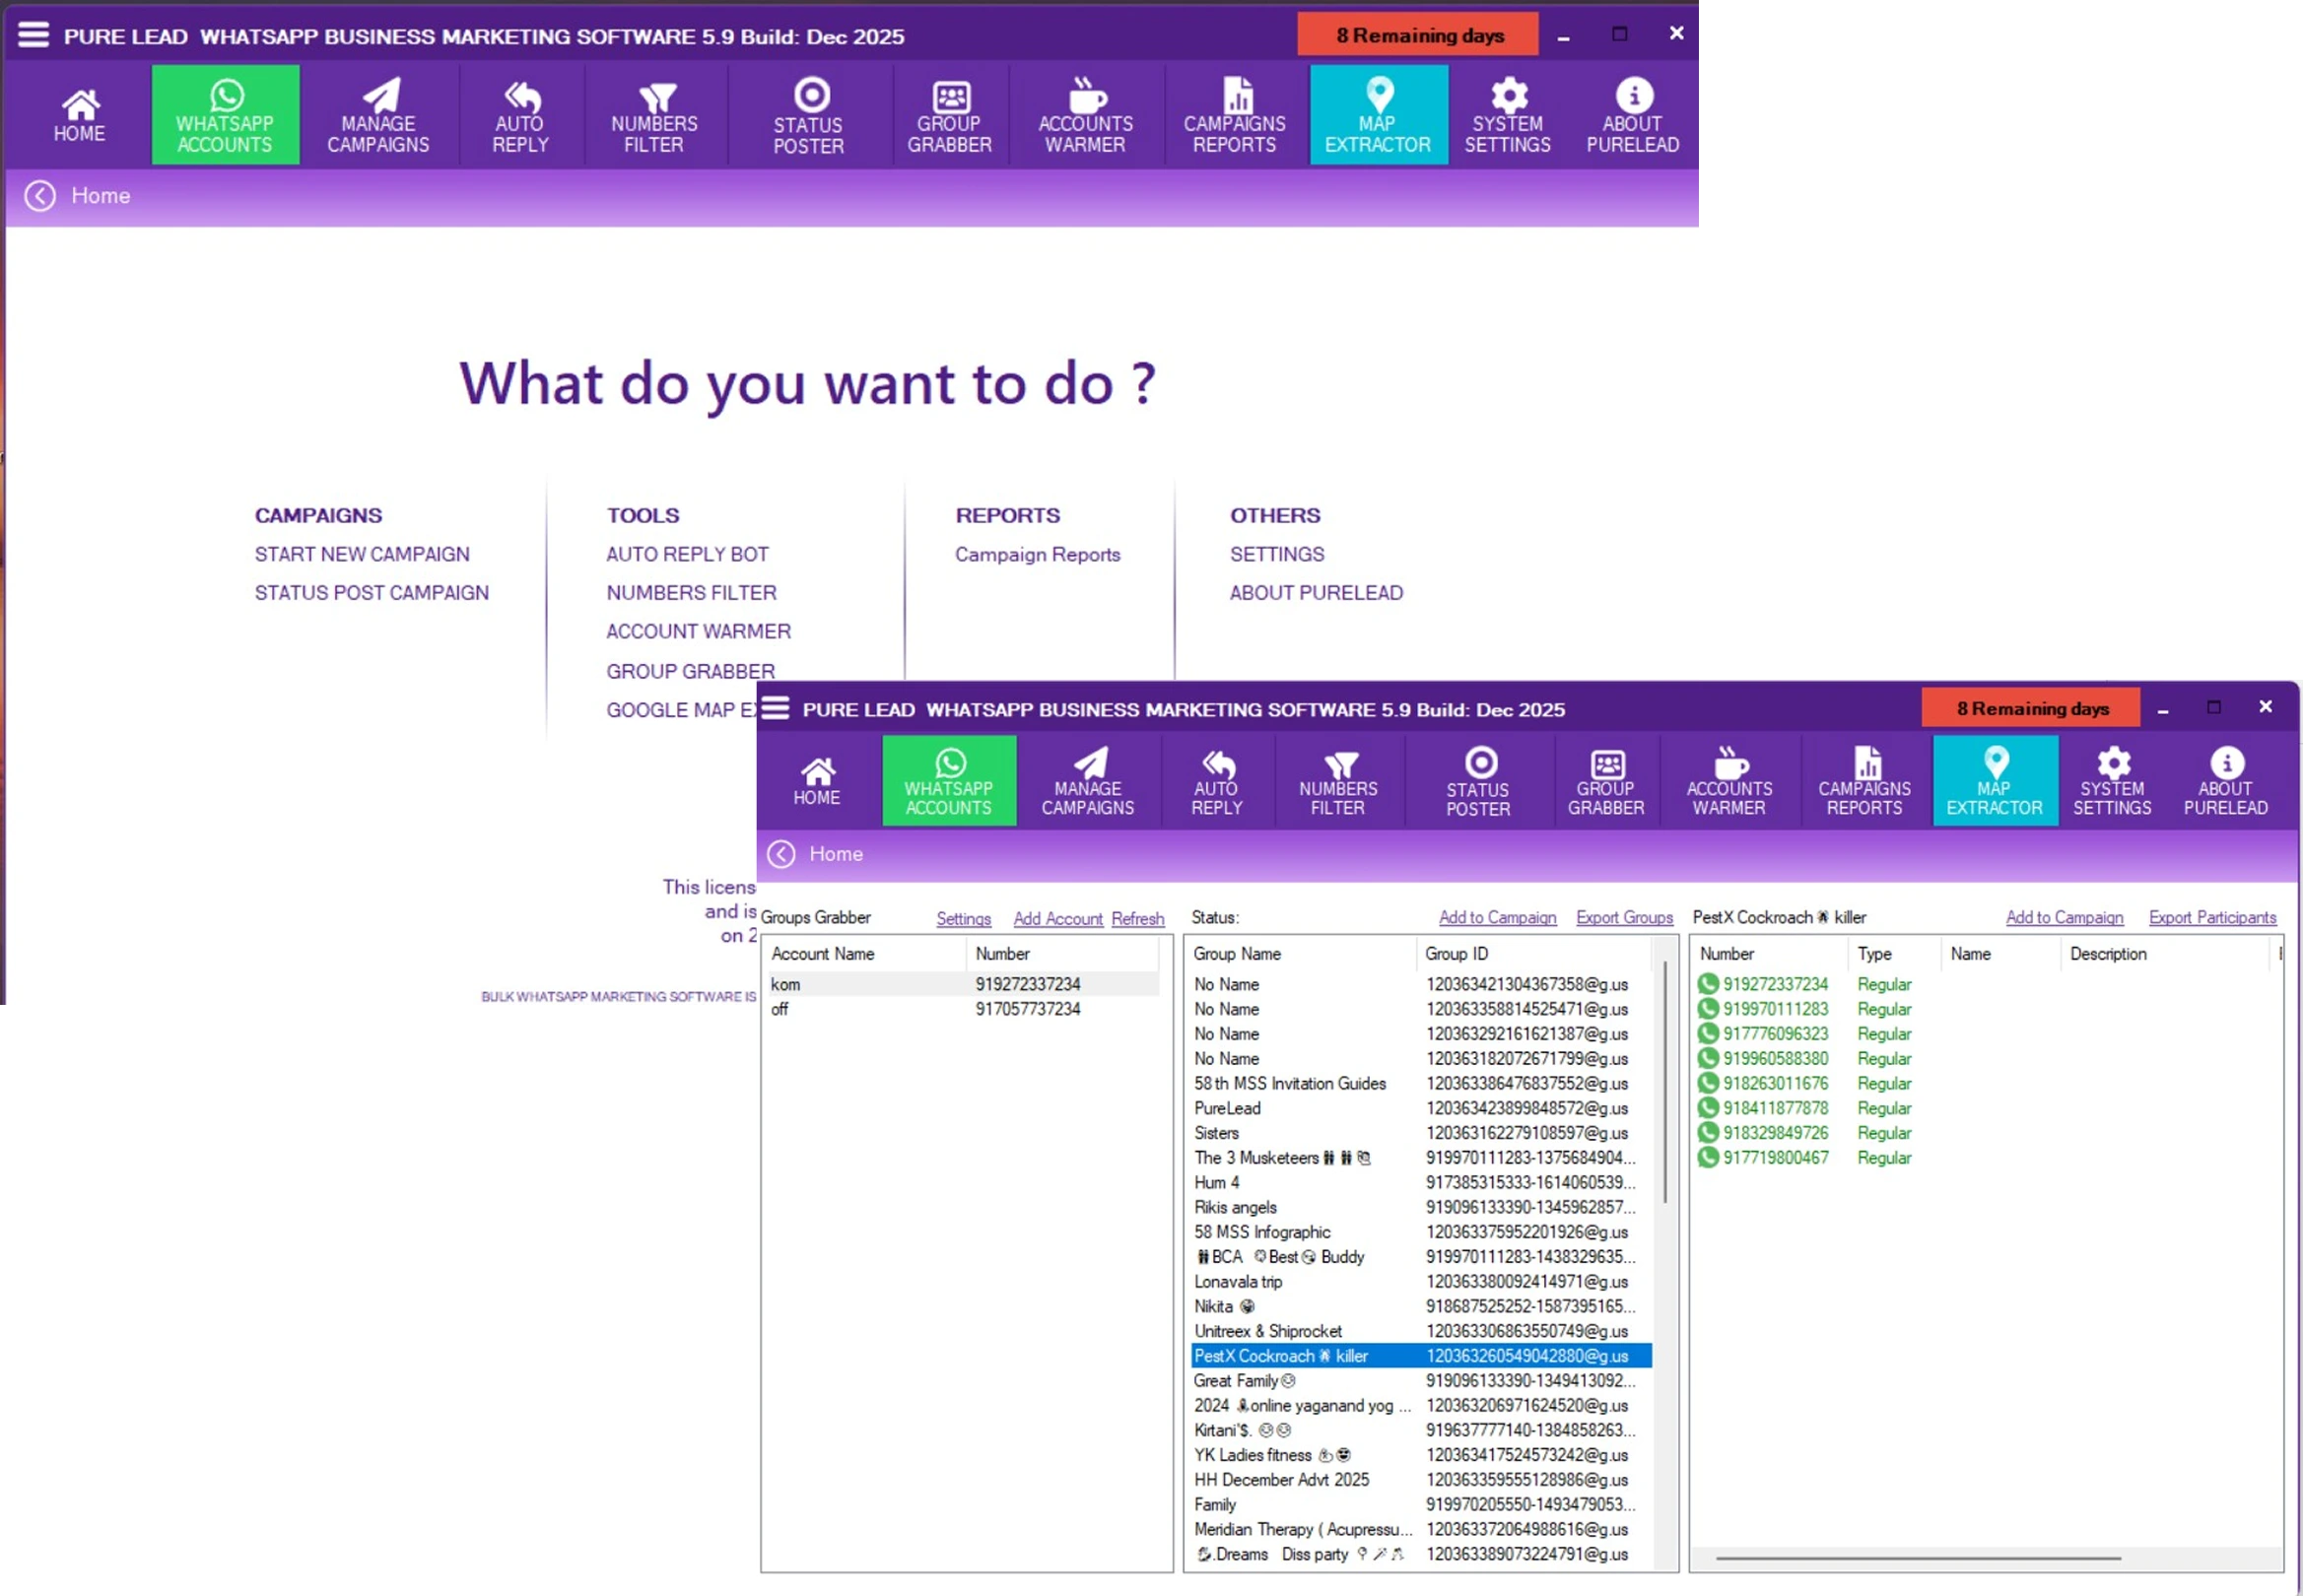This screenshot has width=2304, height=1596.
Task: Click Add Account link in Groups Grabber
Action: [1057, 919]
